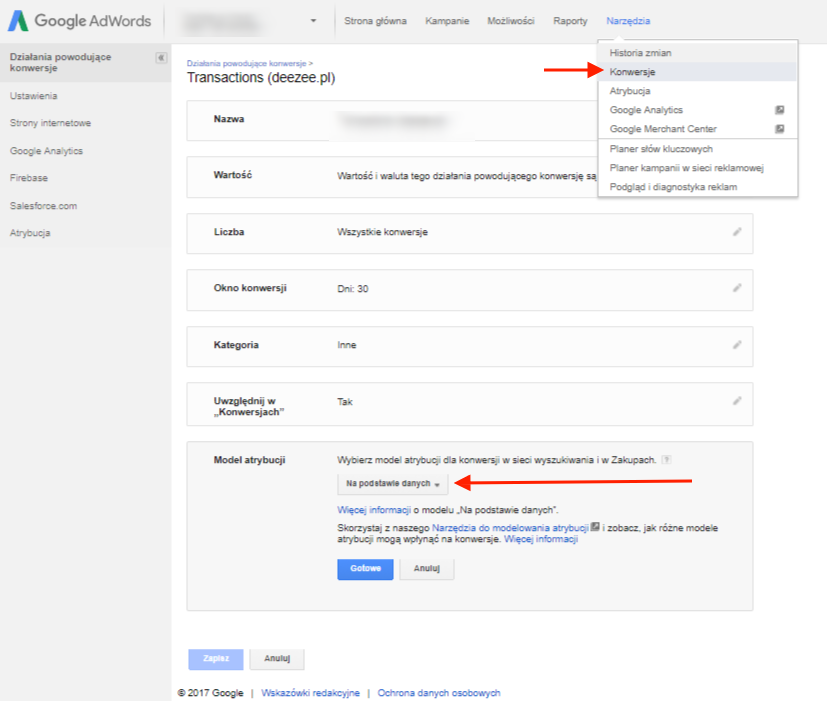
Task: Click the Google AdWords logo
Action: pyautogui.click(x=80, y=21)
